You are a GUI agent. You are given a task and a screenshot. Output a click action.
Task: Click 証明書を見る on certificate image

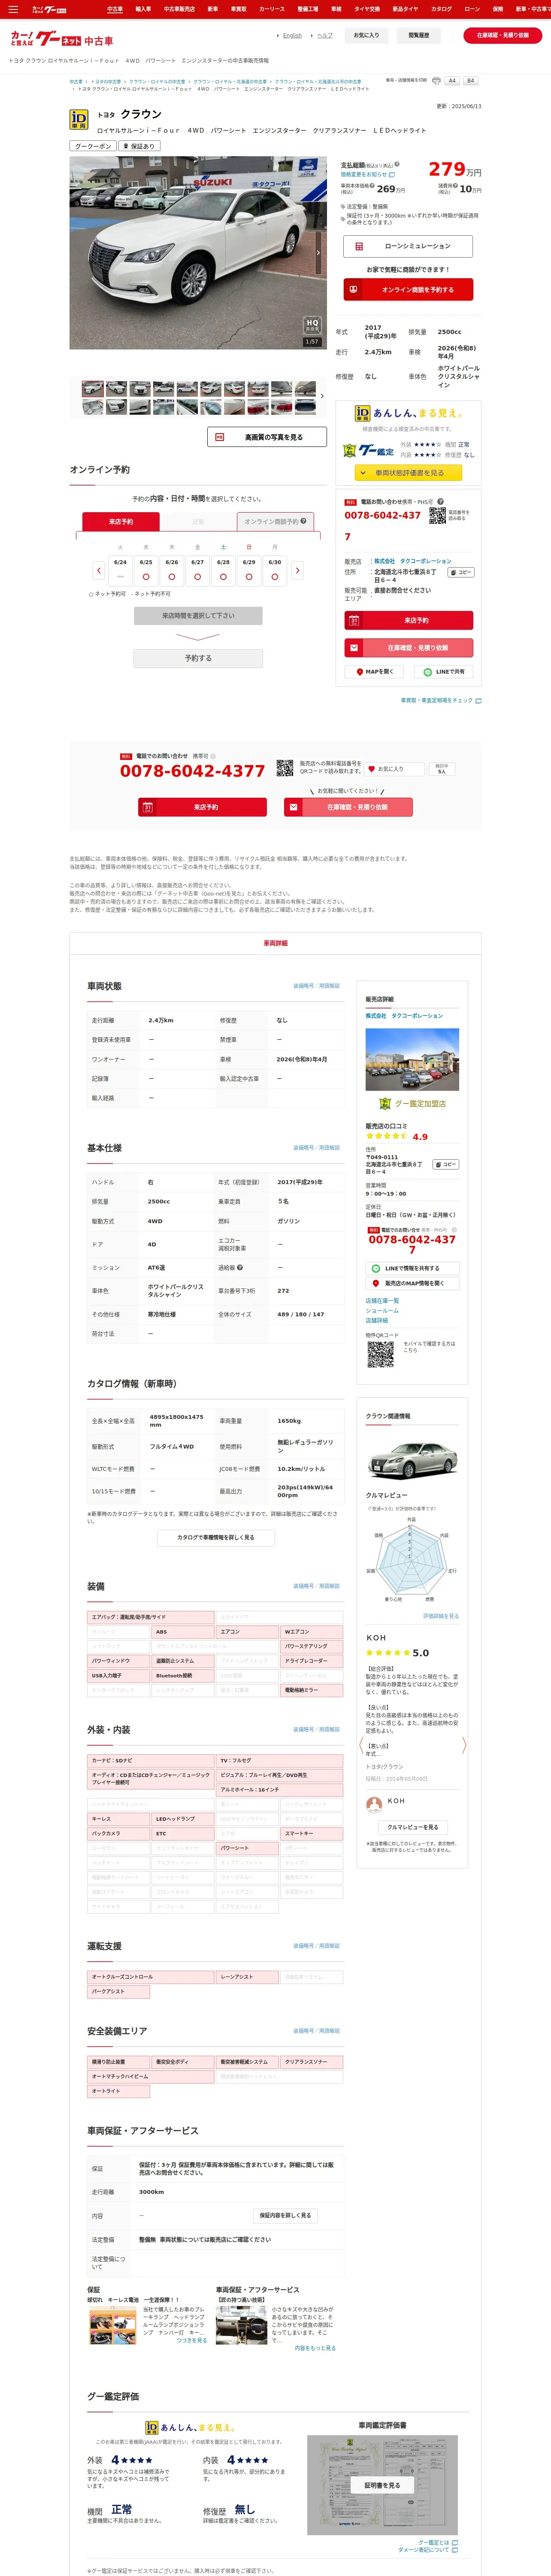pyautogui.click(x=382, y=2485)
